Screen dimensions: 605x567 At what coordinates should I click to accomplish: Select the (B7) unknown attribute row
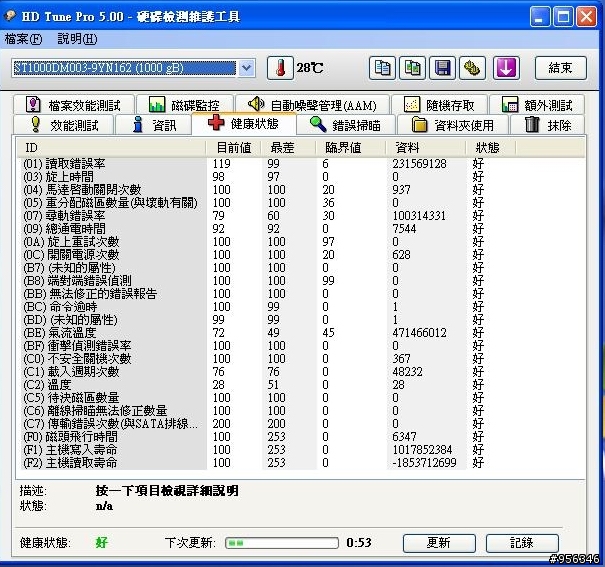point(301,268)
